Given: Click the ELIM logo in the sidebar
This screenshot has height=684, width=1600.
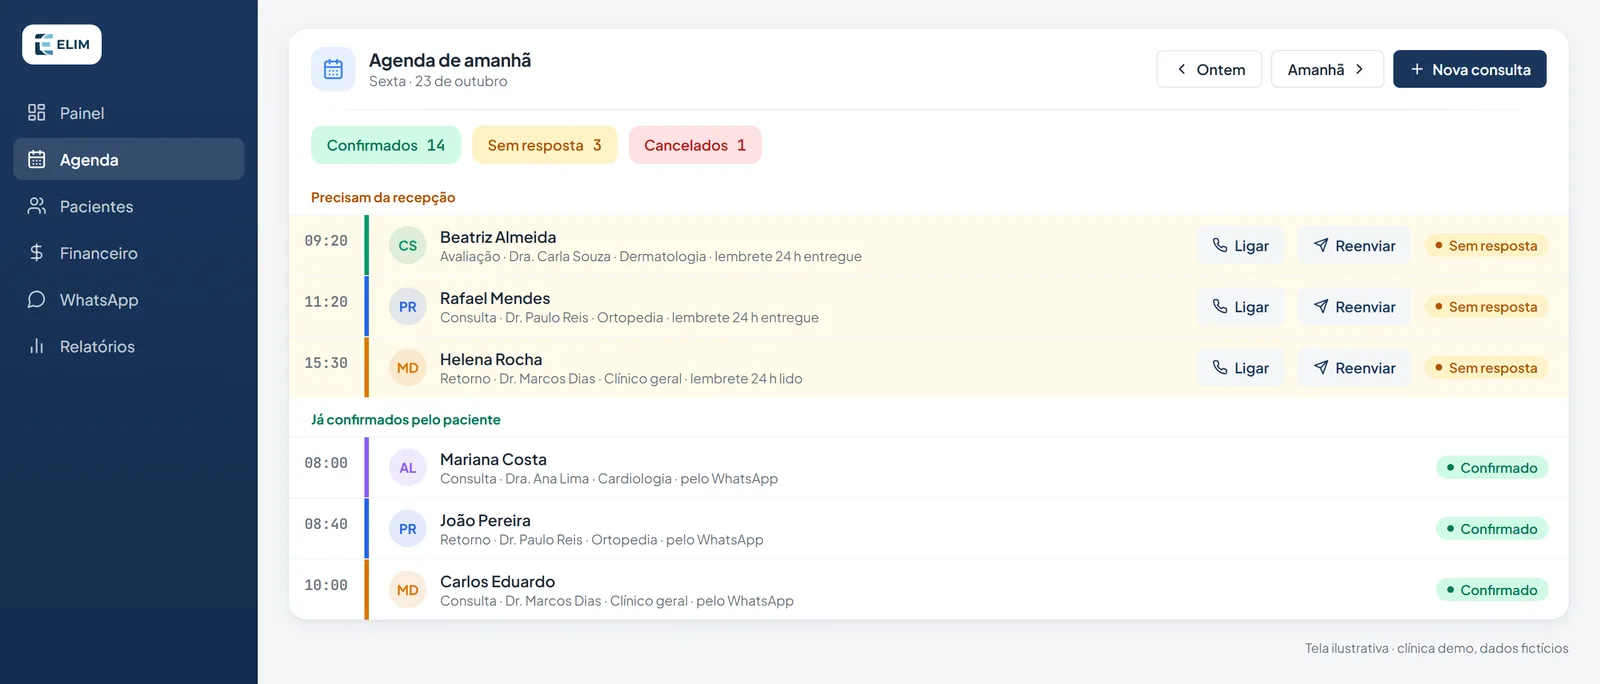Looking at the screenshot, I should pos(62,45).
